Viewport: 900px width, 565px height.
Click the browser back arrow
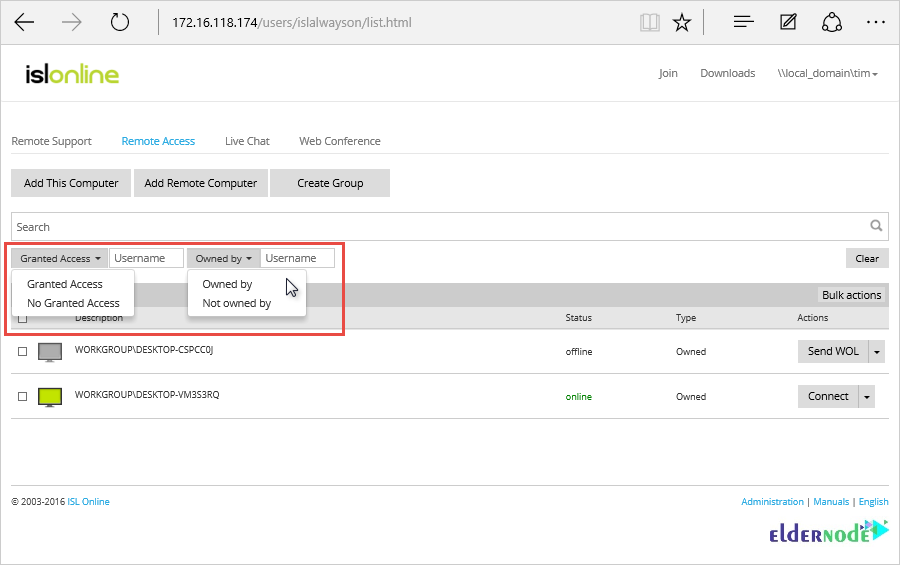(25, 22)
